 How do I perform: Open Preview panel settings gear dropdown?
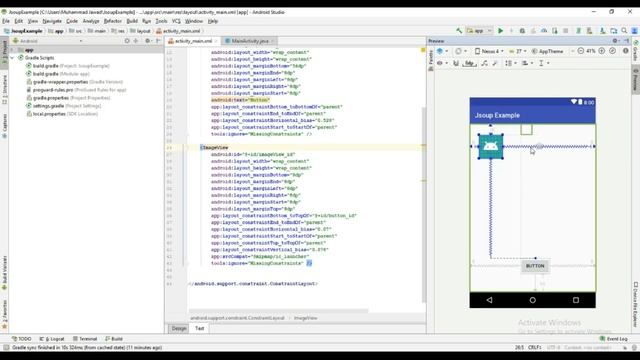click(616, 41)
